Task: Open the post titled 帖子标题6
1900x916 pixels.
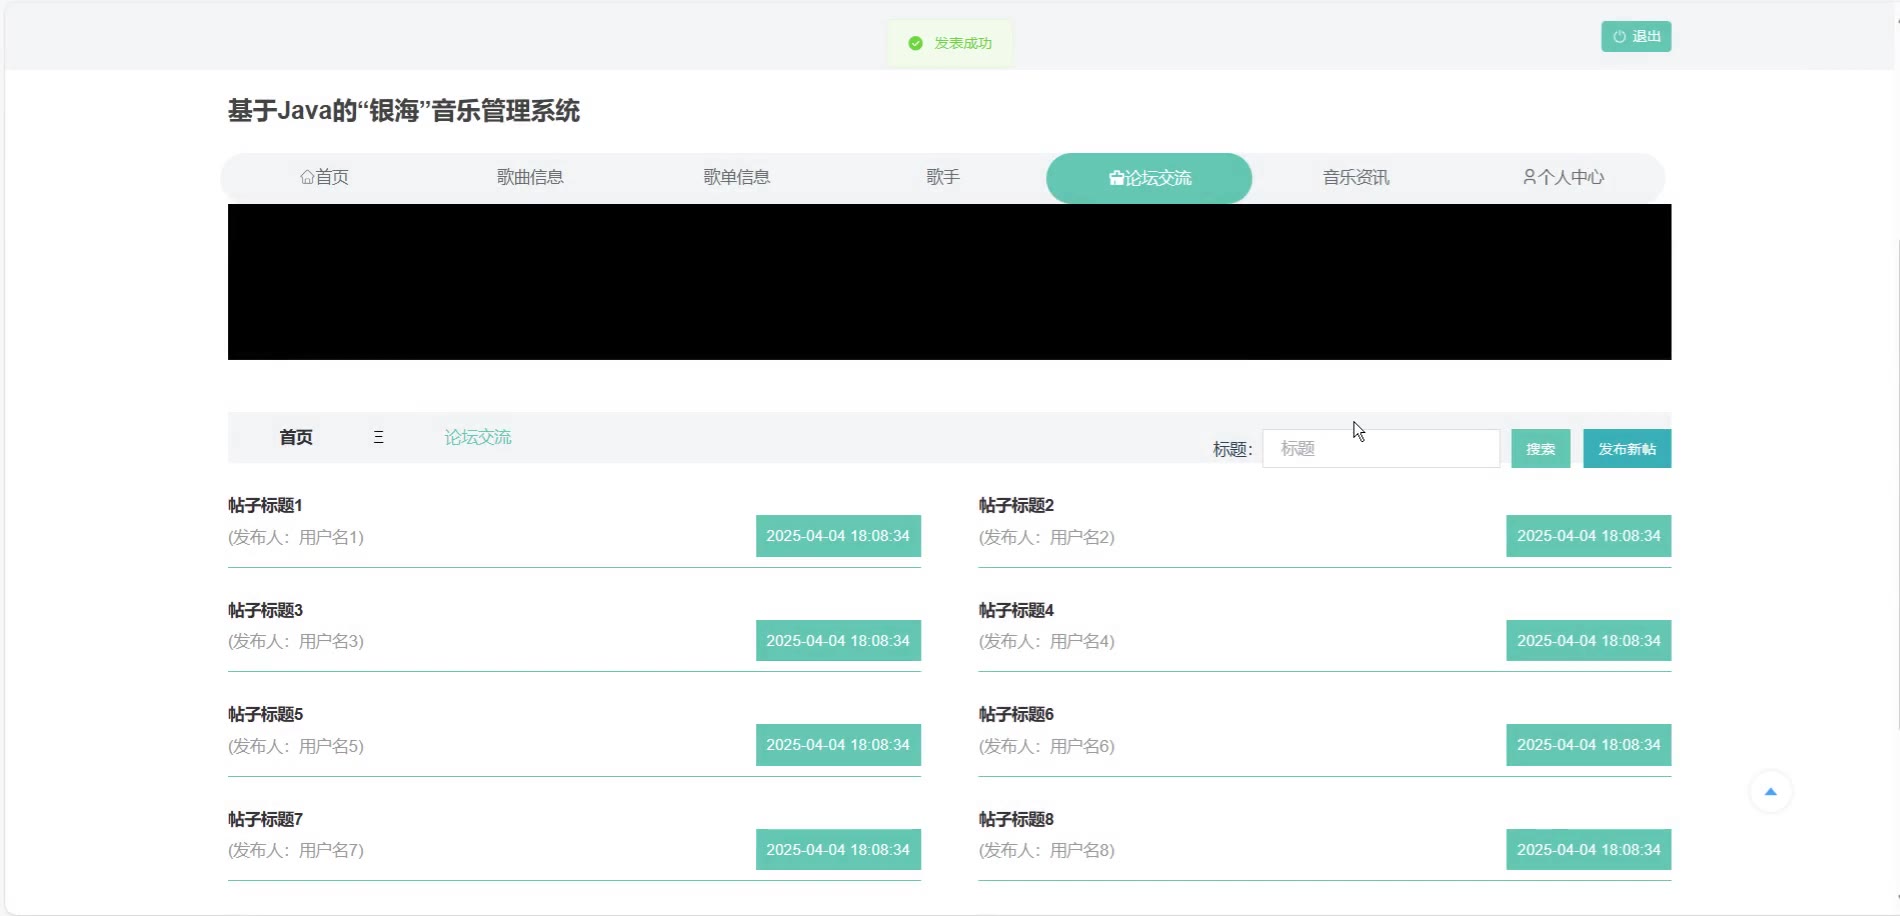Action: click(1016, 715)
